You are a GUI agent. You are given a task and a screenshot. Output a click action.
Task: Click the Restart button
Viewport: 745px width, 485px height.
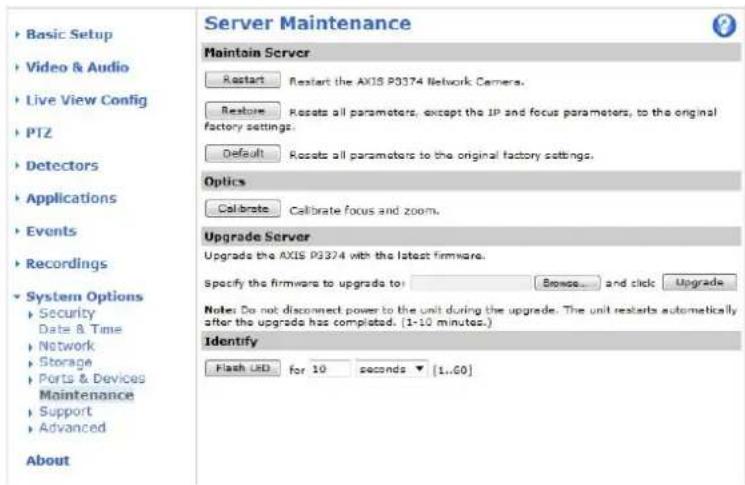click(243, 80)
